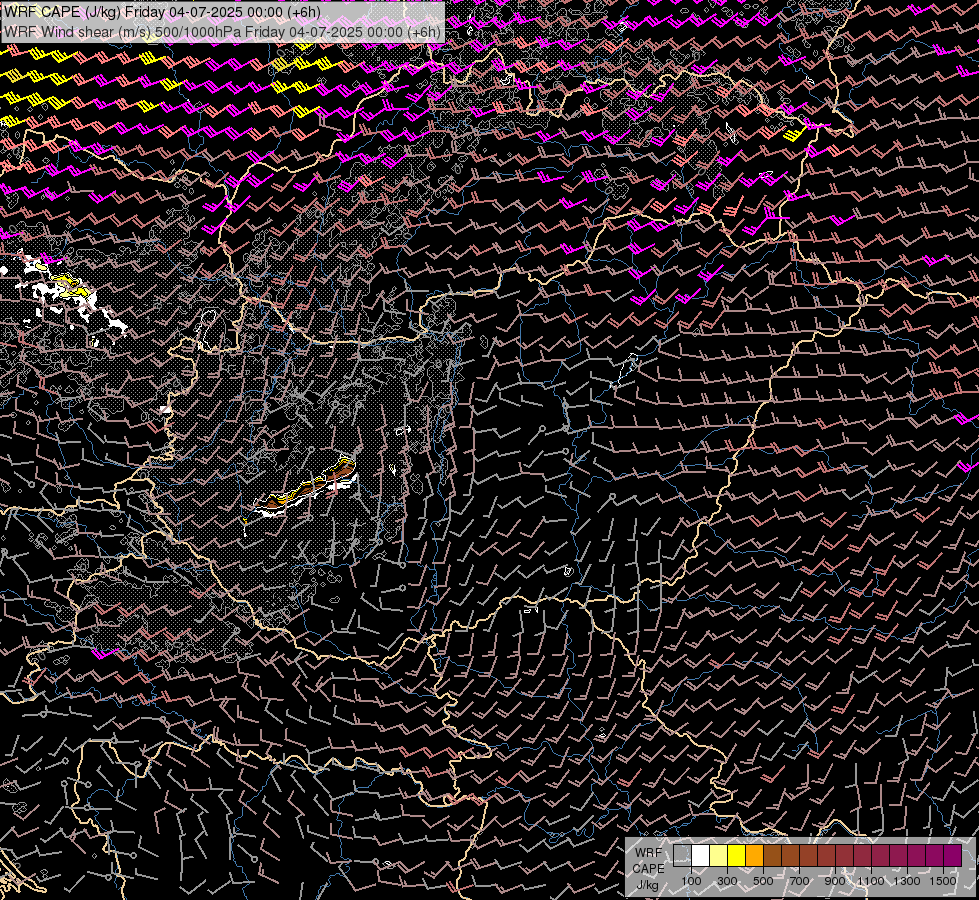Click the CAPE word in the legend
979x900 pixels.
point(649,869)
